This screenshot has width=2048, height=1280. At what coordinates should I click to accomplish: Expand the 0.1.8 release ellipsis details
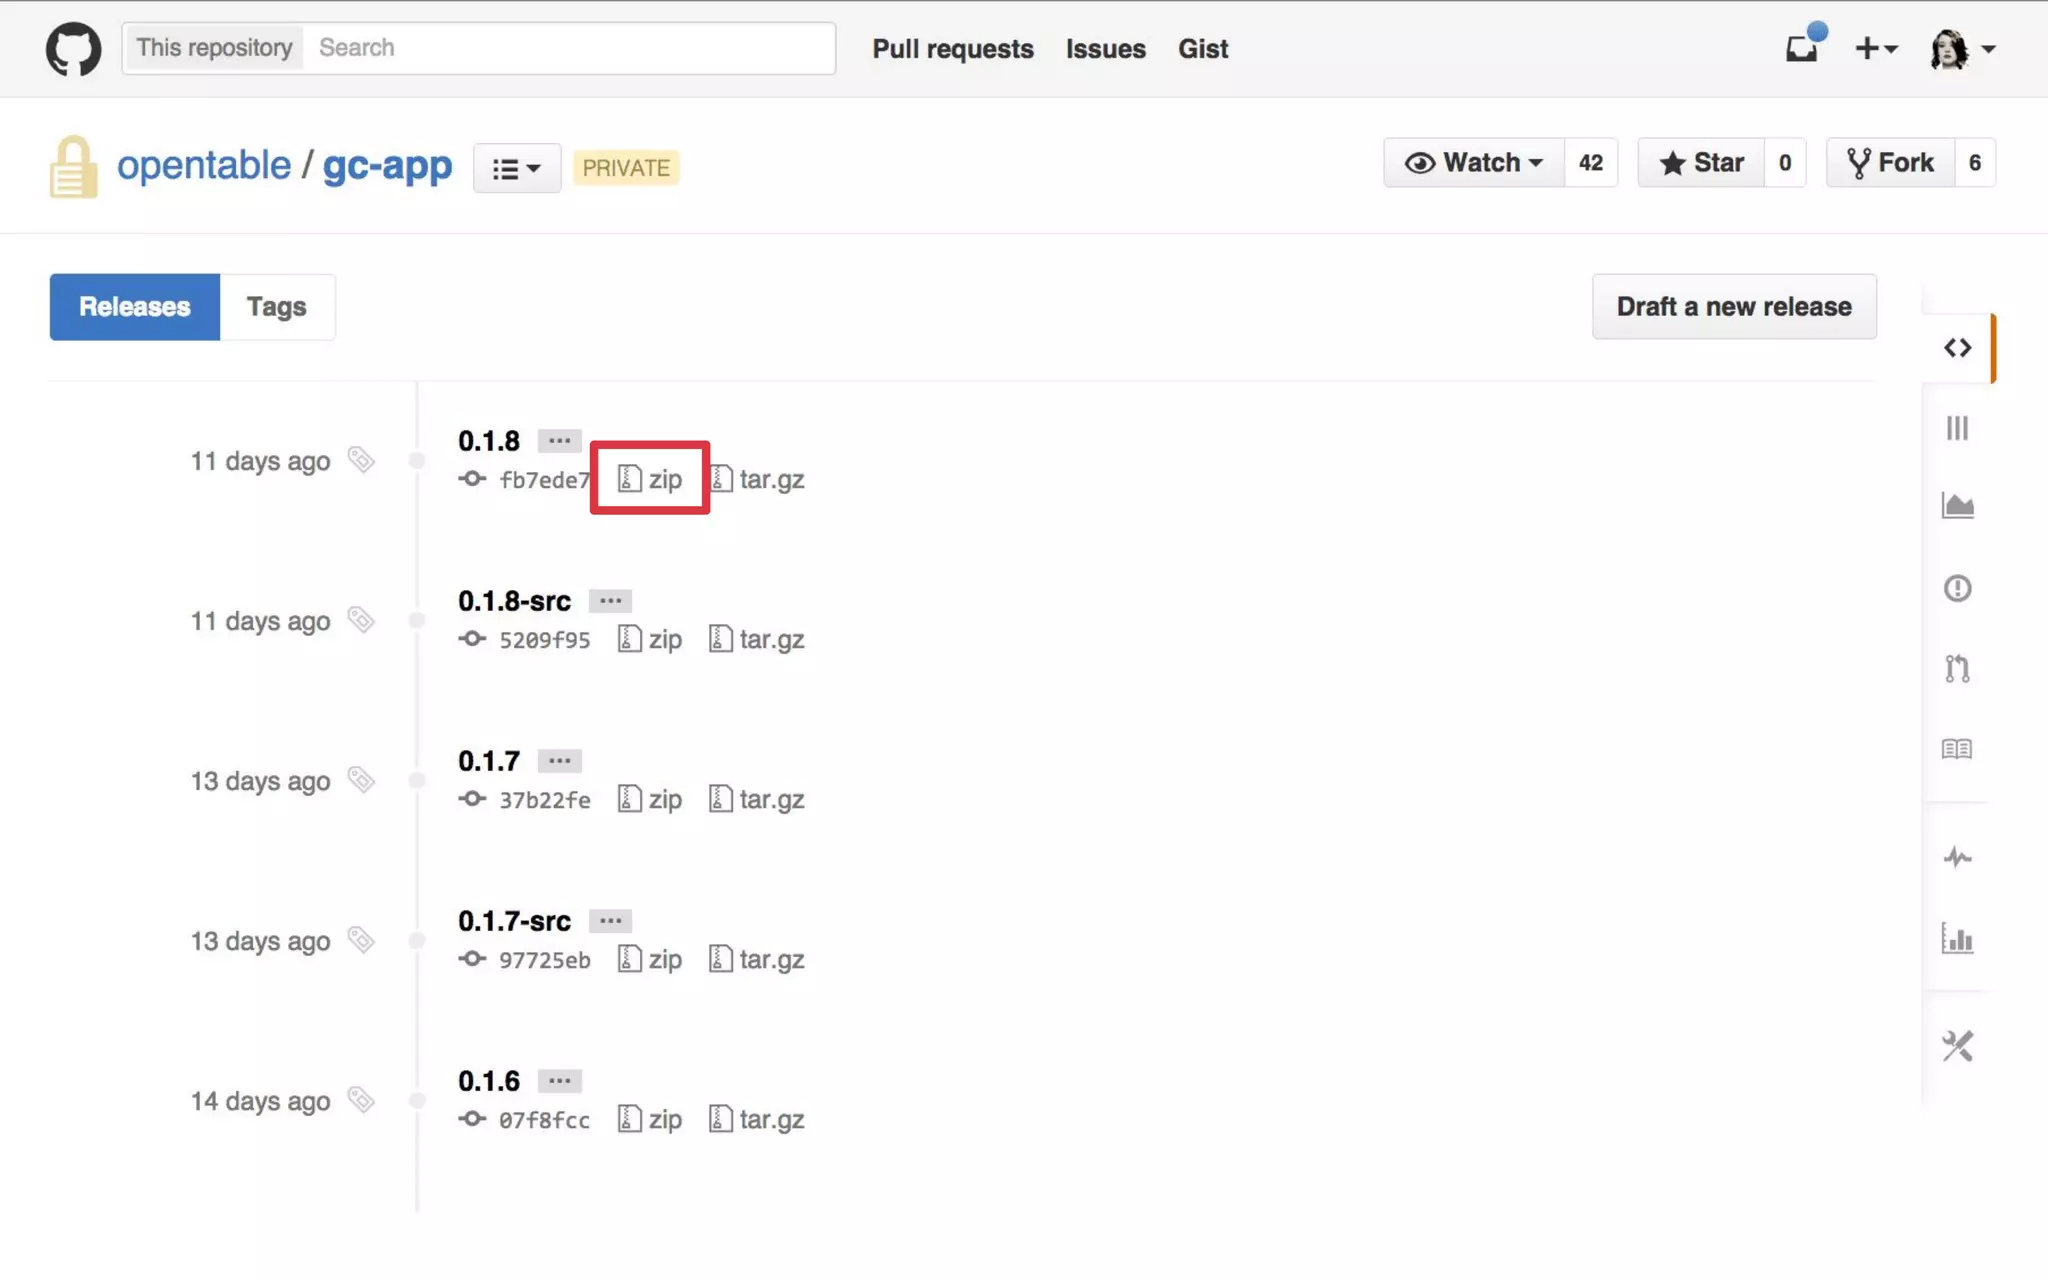coord(559,440)
